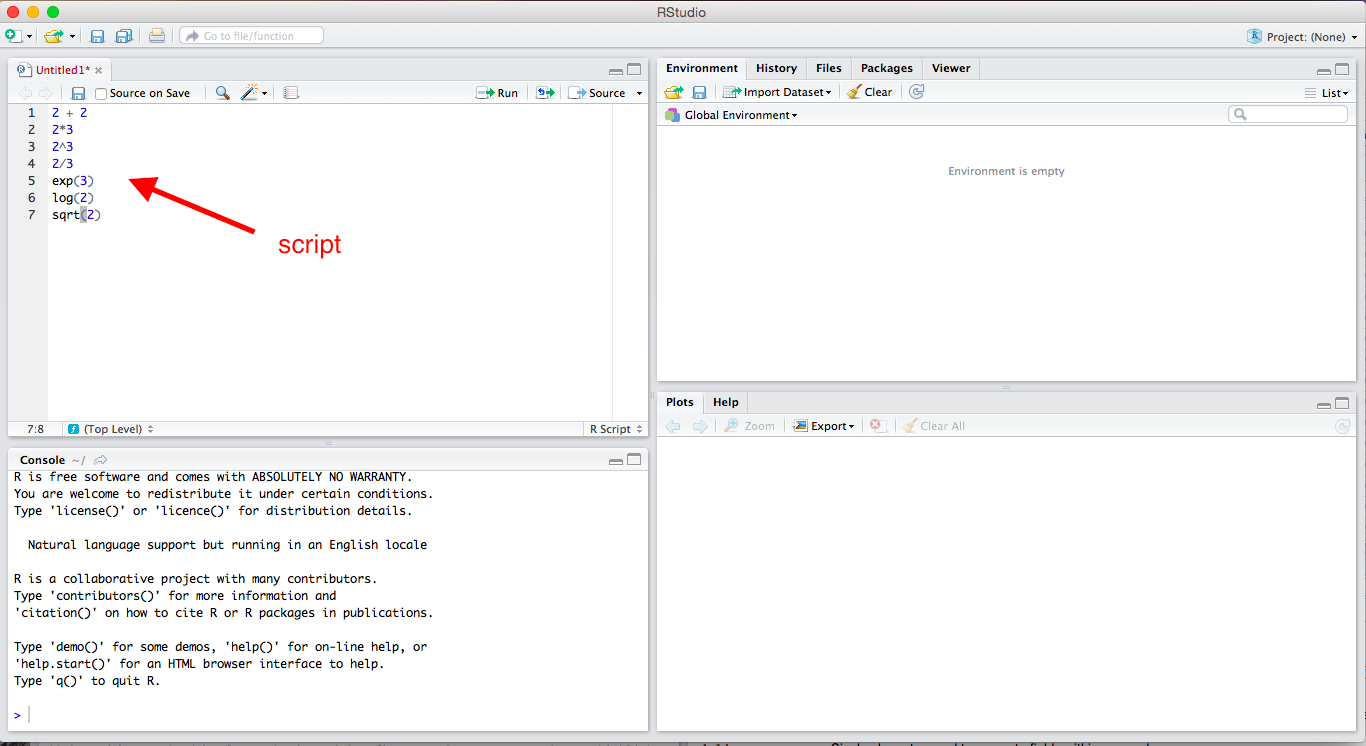Open the Global Environment selector

(x=732, y=115)
